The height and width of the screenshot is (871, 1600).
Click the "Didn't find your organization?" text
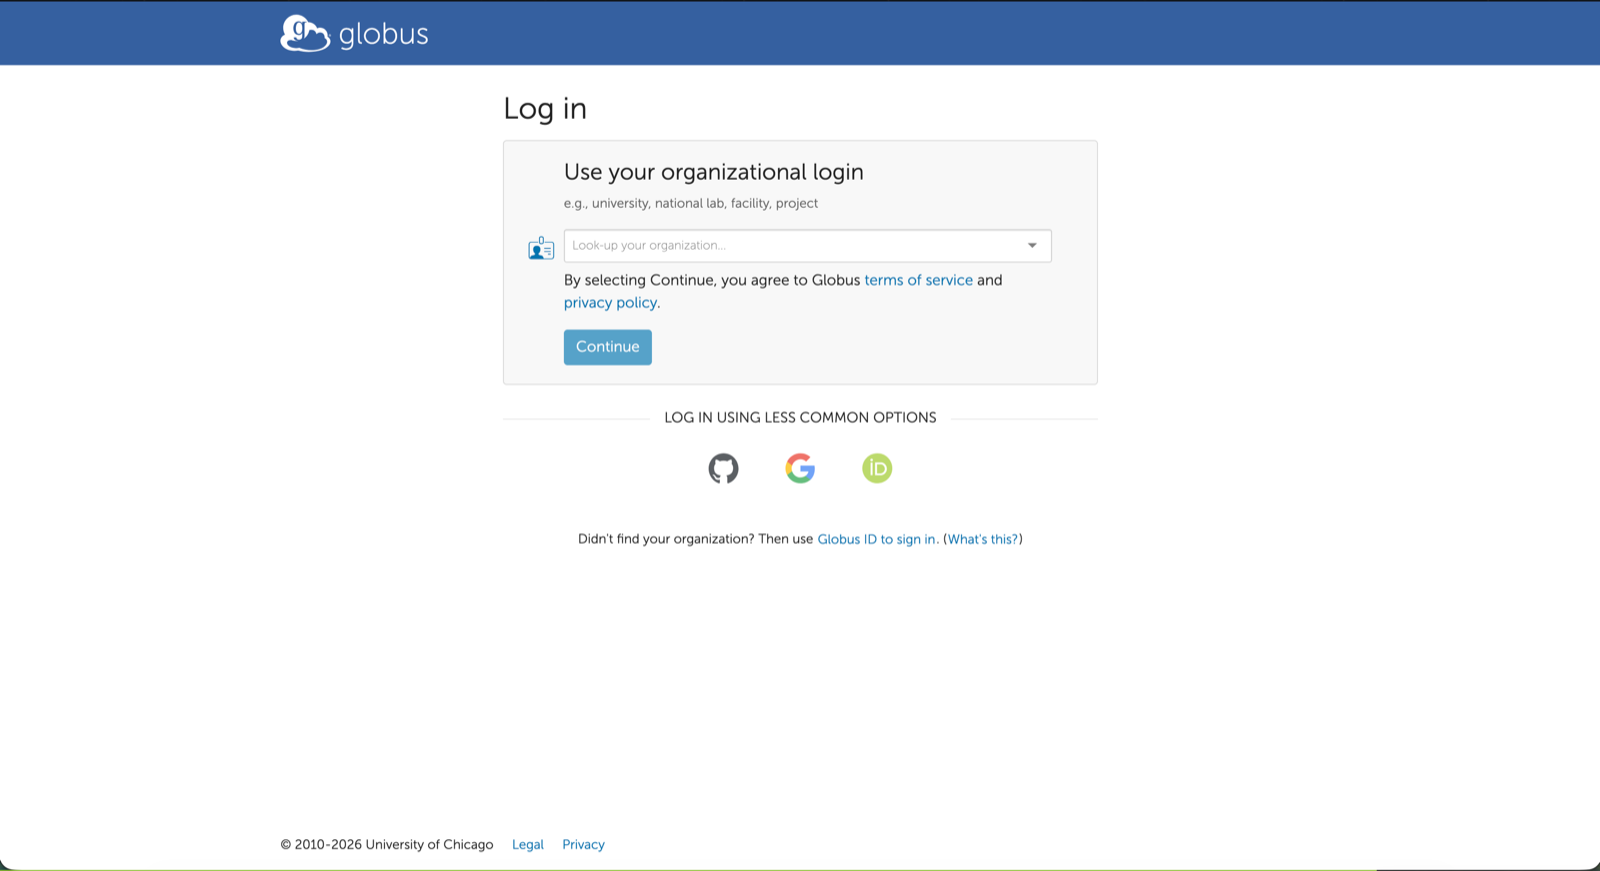[666, 539]
